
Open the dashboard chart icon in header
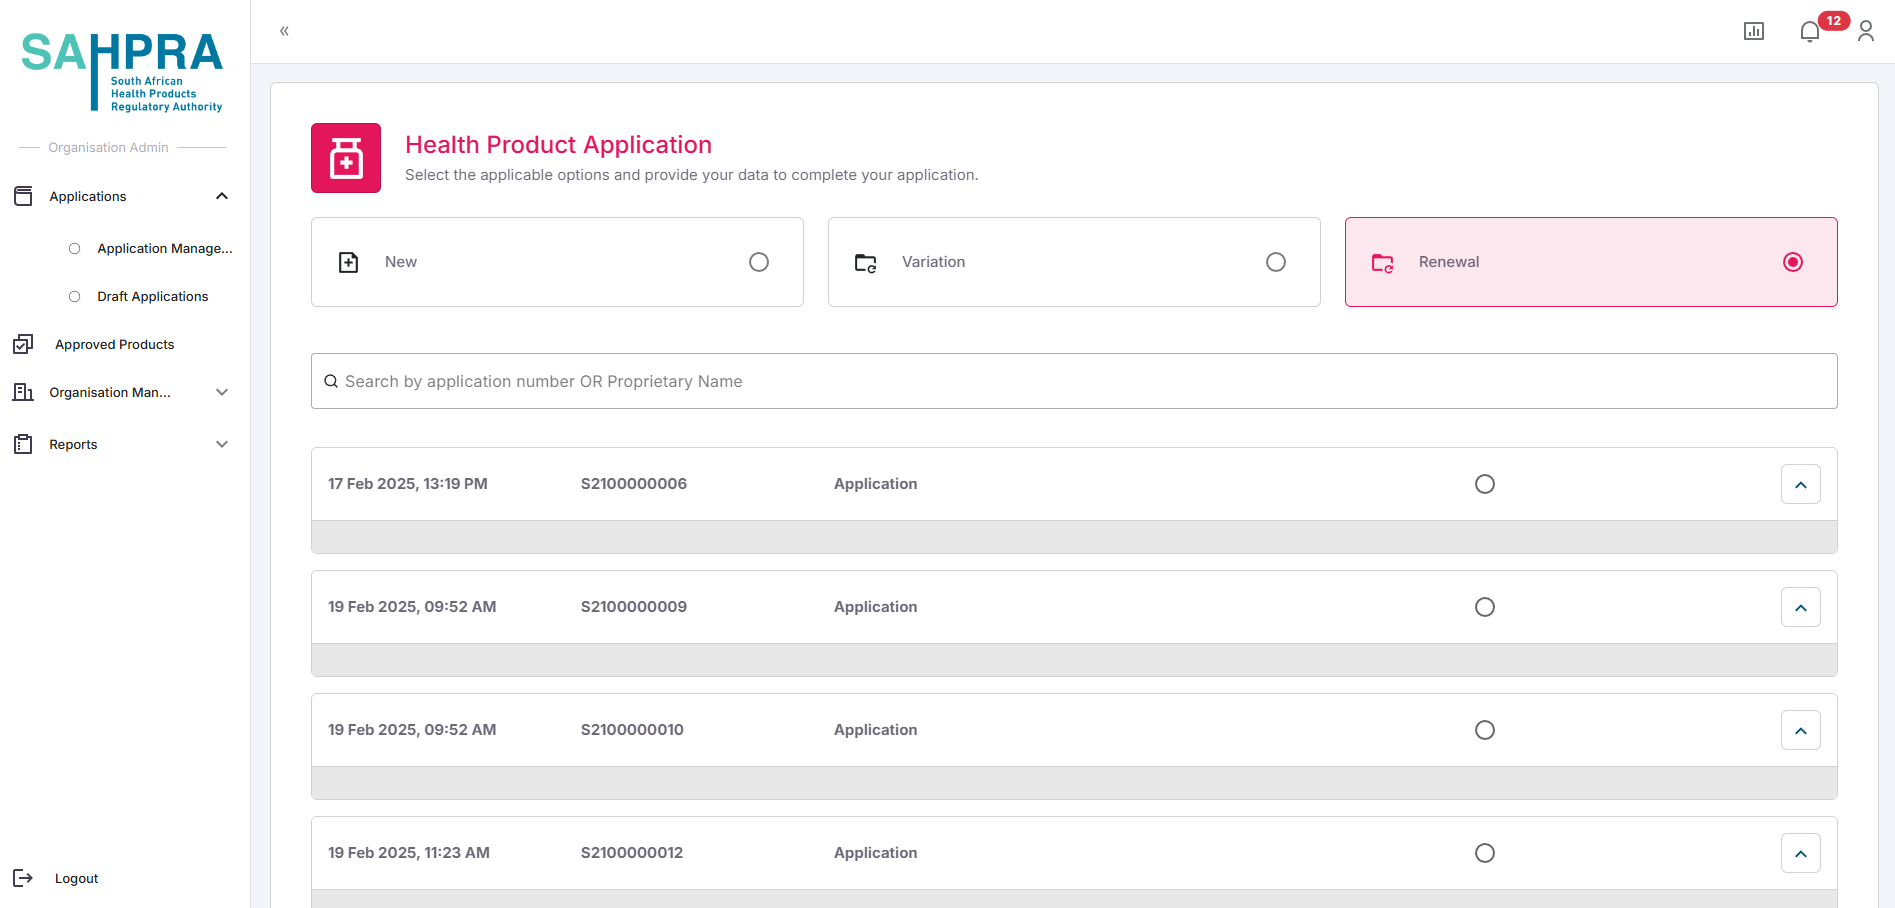[1753, 32]
